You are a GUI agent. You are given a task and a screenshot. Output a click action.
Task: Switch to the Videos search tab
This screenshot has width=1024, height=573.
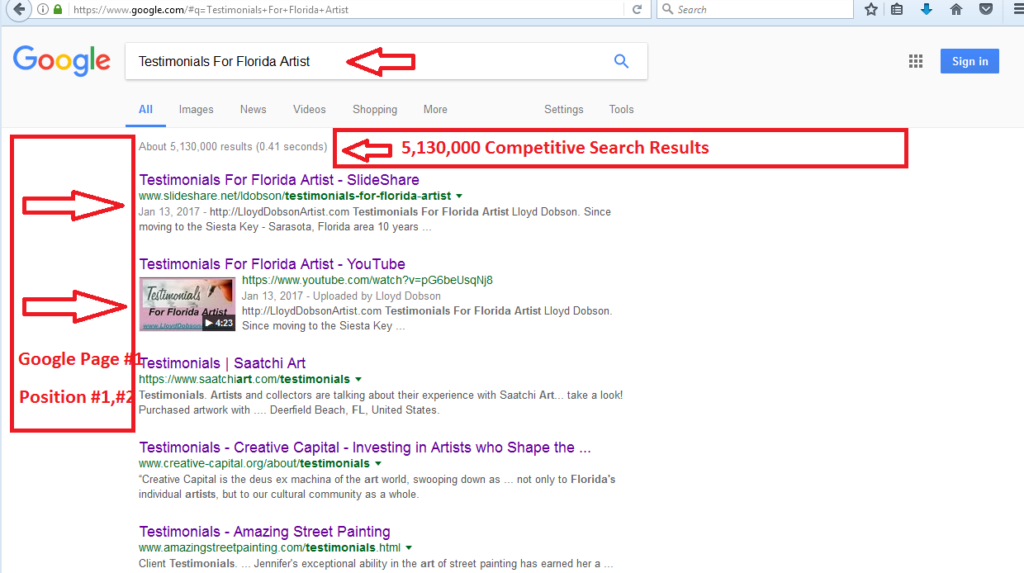pyautogui.click(x=309, y=110)
